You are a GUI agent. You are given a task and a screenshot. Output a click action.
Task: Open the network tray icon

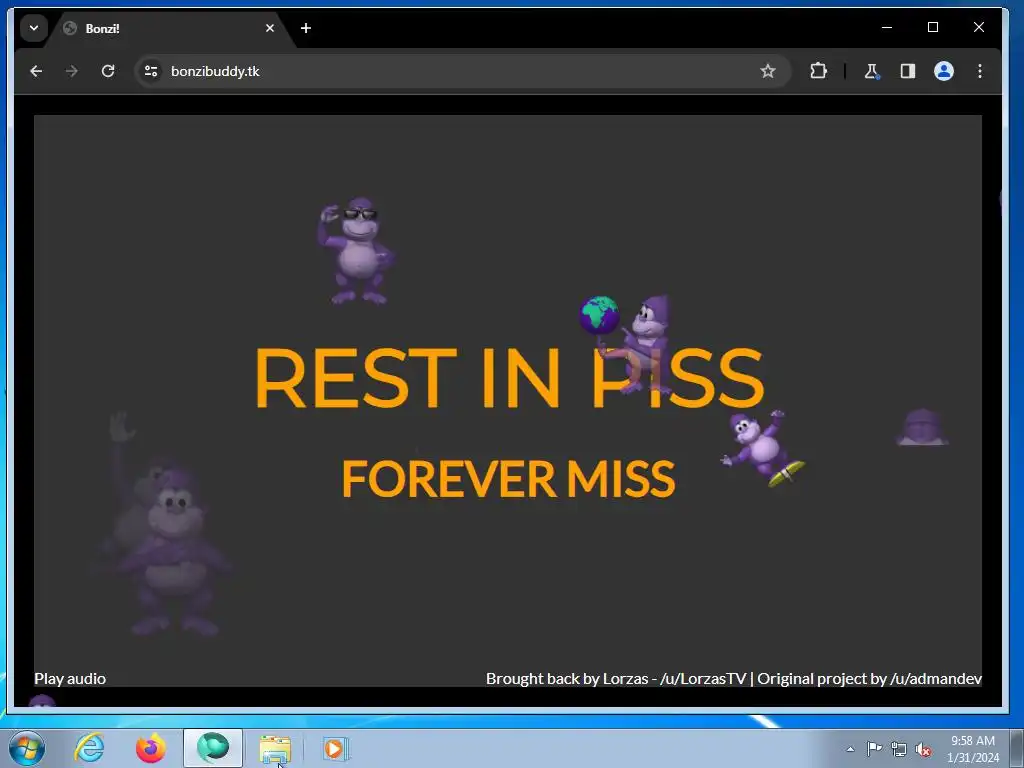click(x=899, y=749)
